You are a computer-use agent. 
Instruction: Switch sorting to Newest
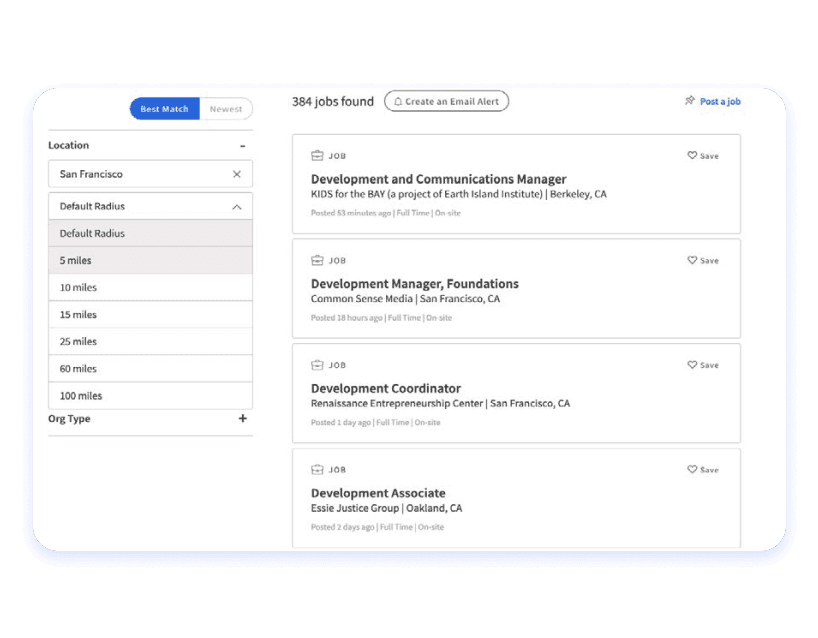[226, 109]
